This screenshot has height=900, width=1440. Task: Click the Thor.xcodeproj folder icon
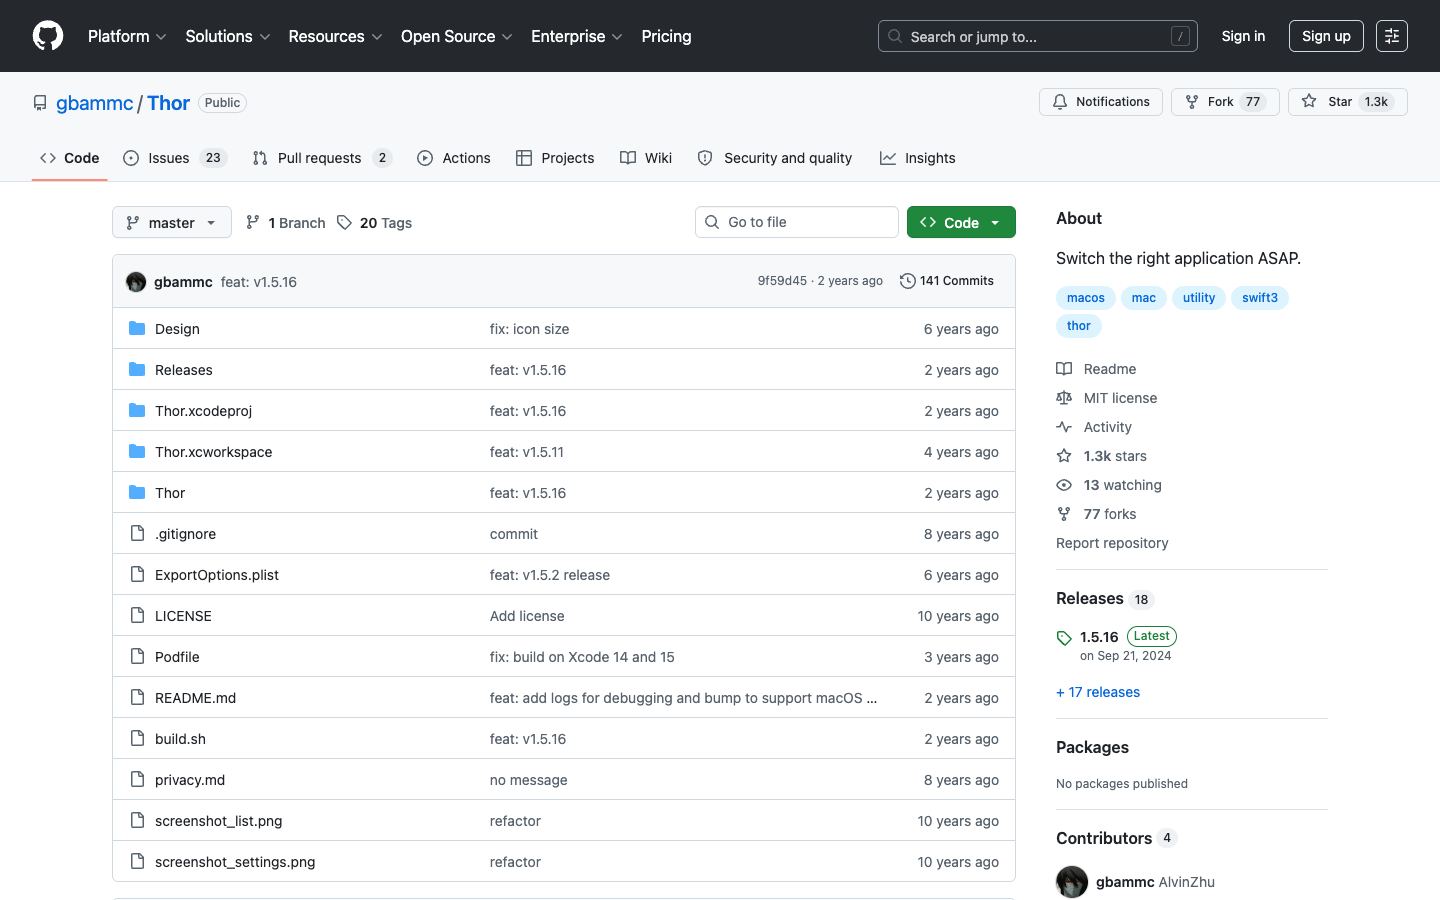137,410
